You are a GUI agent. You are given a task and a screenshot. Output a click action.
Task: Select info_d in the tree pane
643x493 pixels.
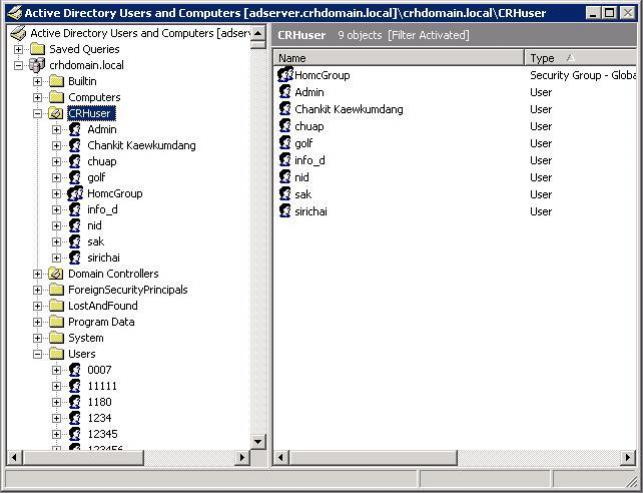tap(103, 210)
